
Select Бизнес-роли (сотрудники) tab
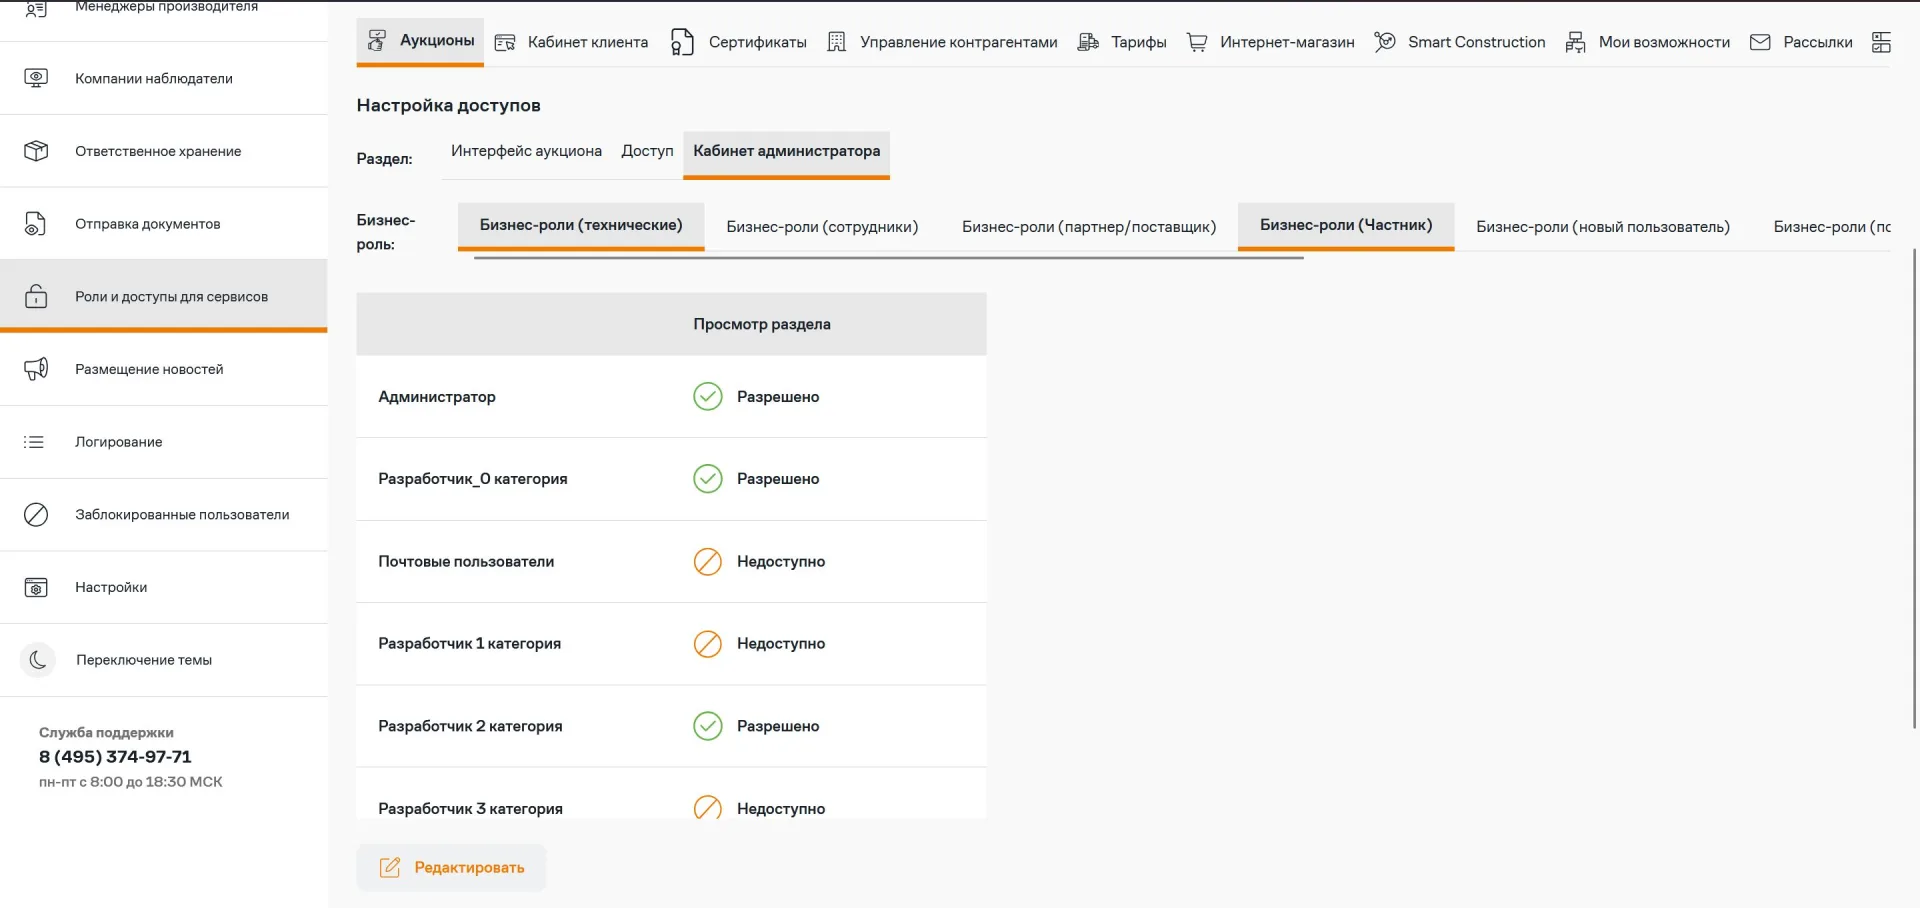822,227
